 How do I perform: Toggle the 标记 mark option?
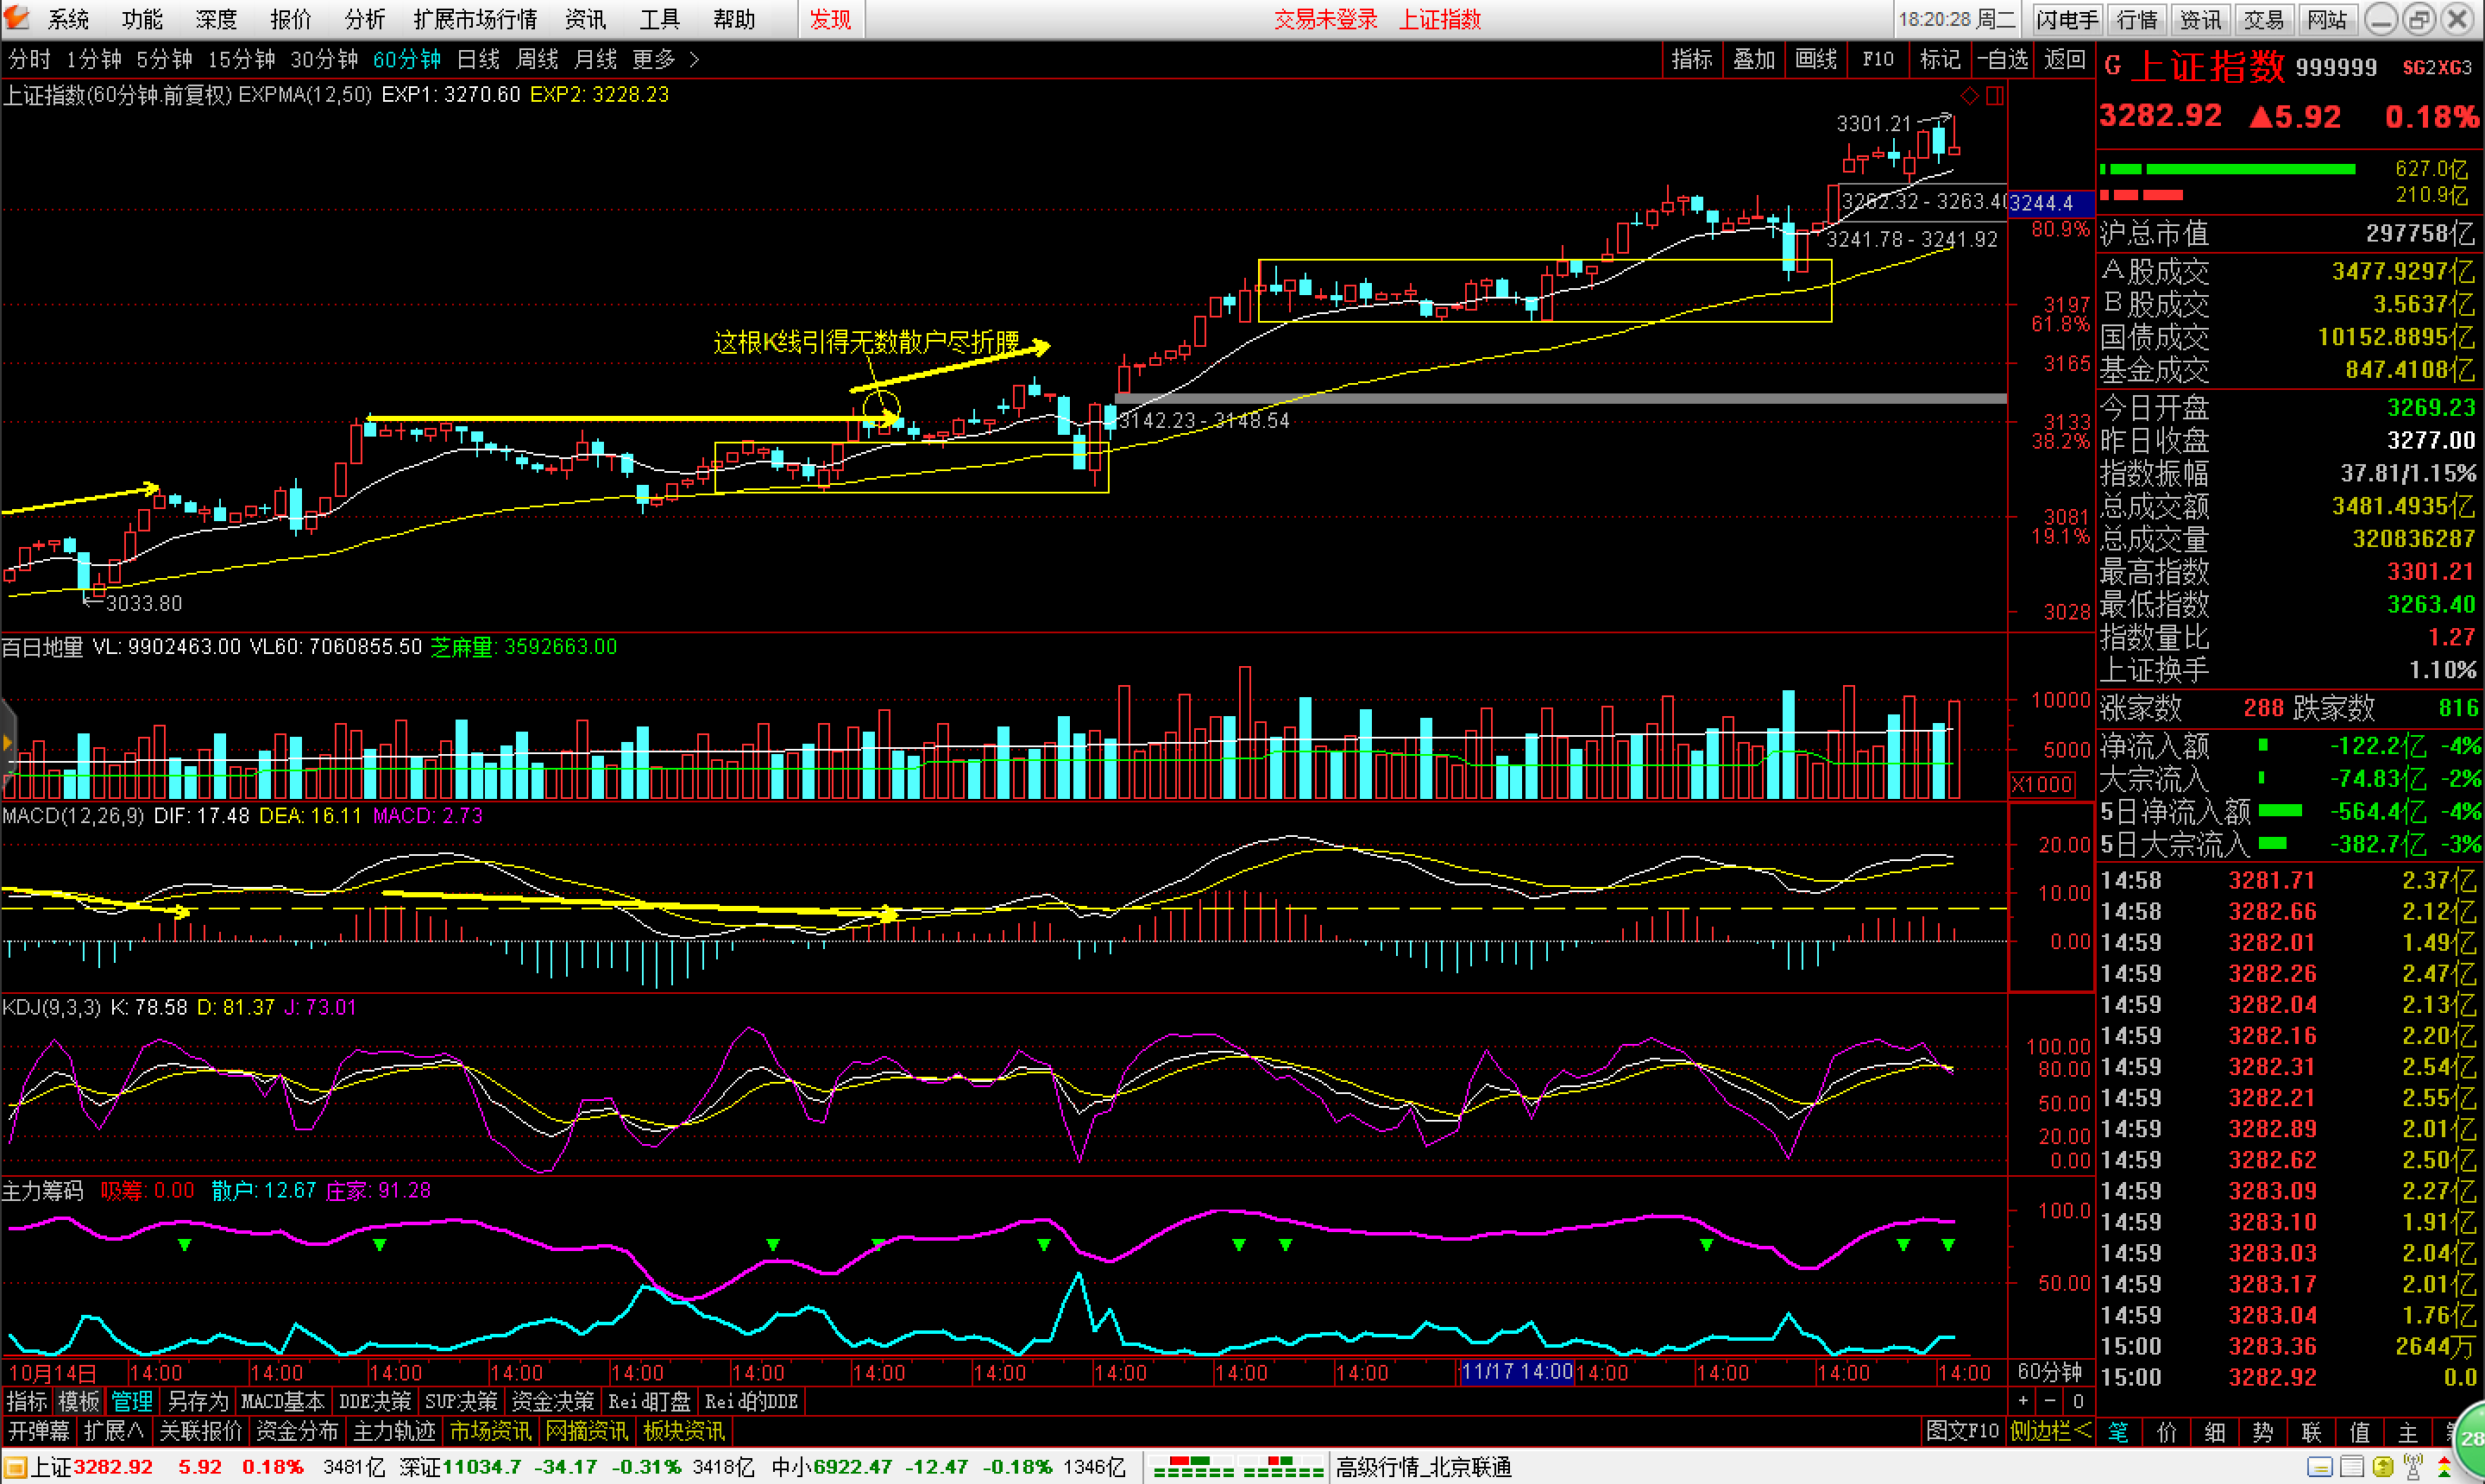[x=1940, y=60]
